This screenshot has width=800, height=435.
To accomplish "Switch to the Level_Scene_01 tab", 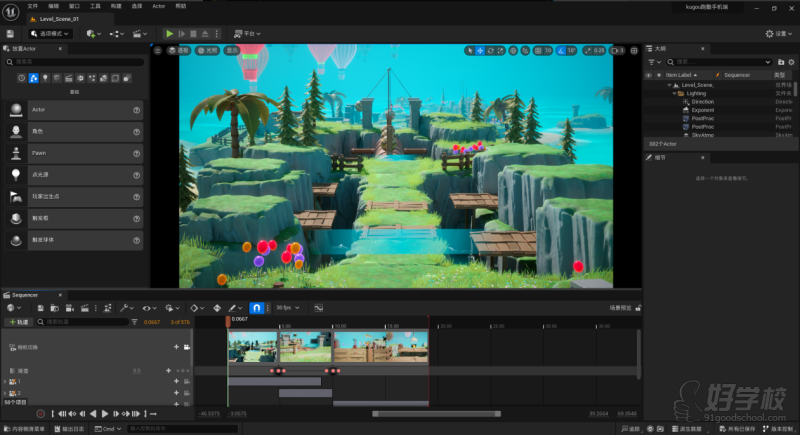I will (x=58, y=18).
